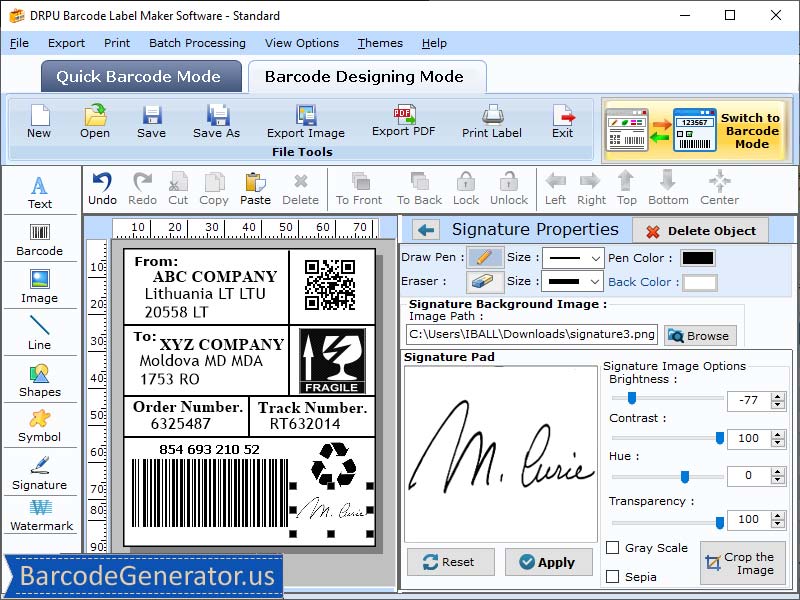Open the Print Label tool
This screenshot has height=600, width=800.
click(490, 122)
